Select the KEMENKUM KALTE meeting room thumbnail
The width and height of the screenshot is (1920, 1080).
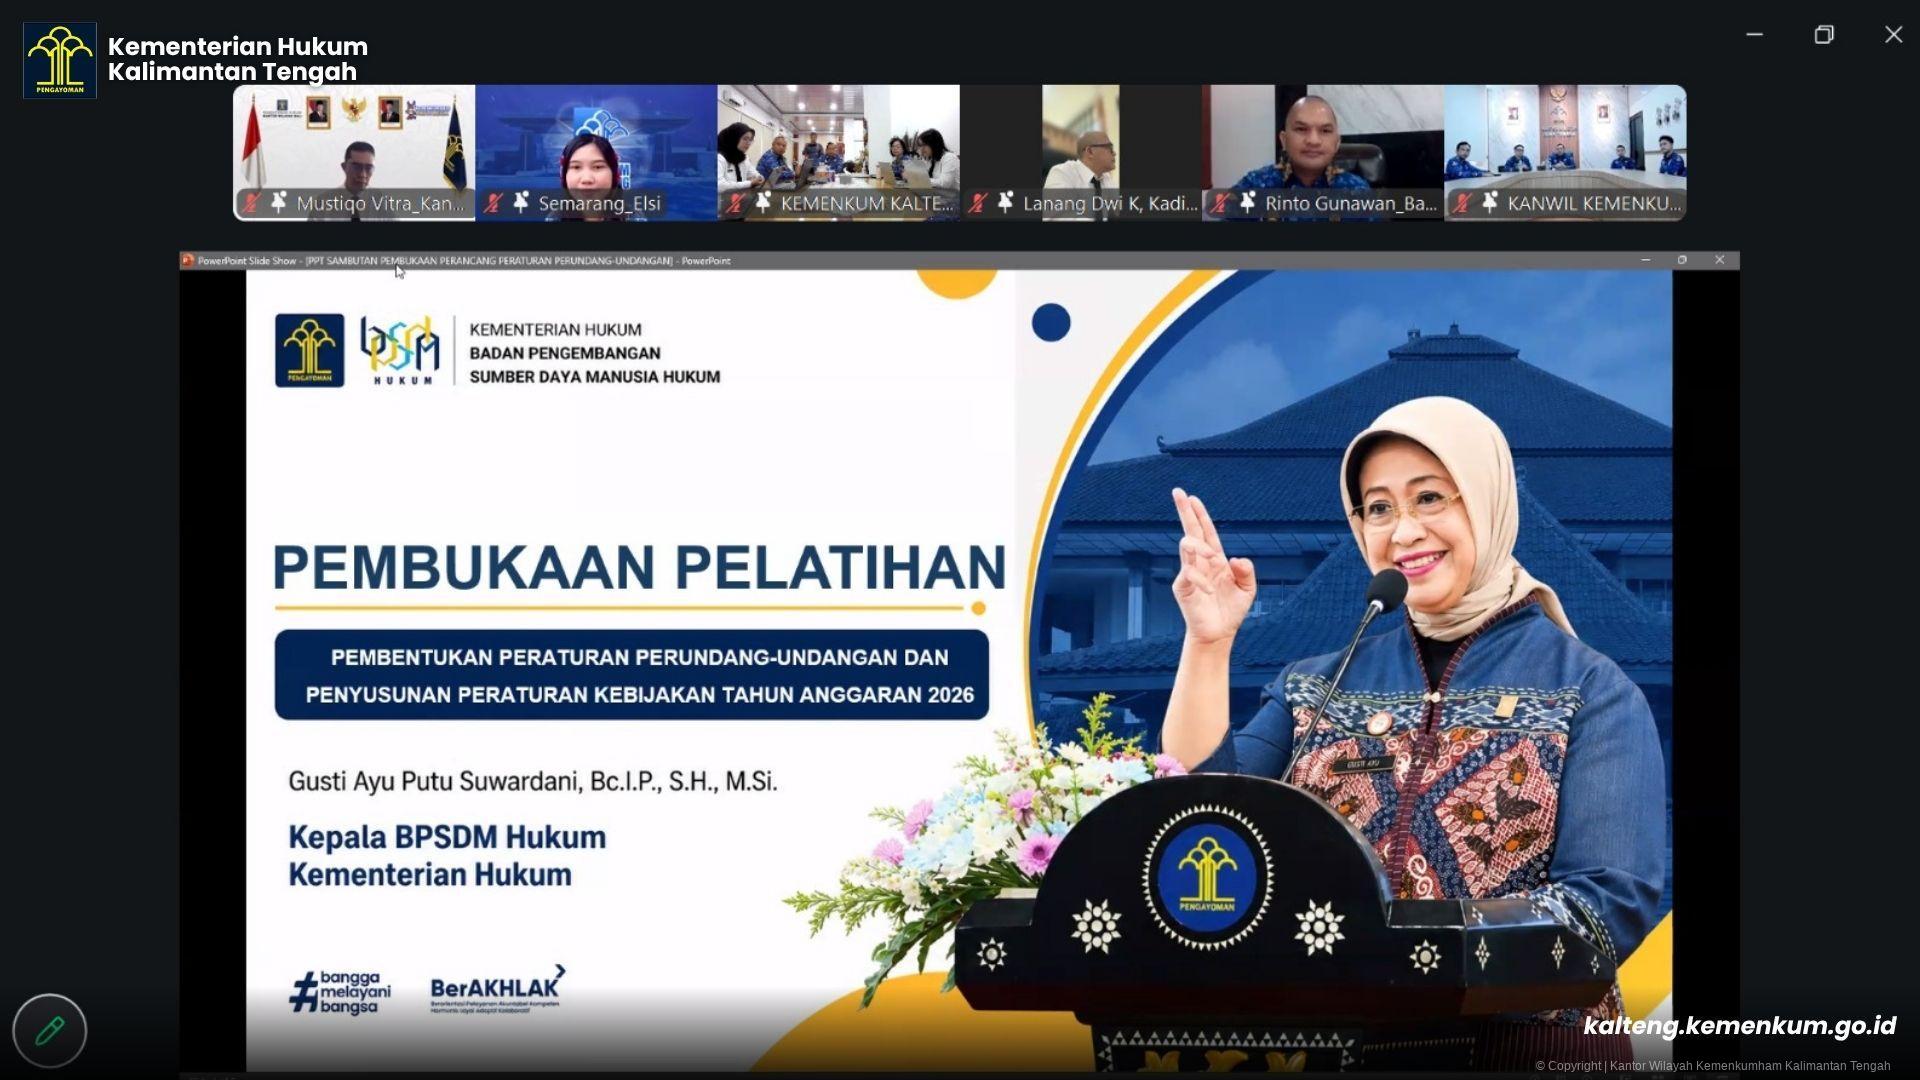tap(838, 152)
